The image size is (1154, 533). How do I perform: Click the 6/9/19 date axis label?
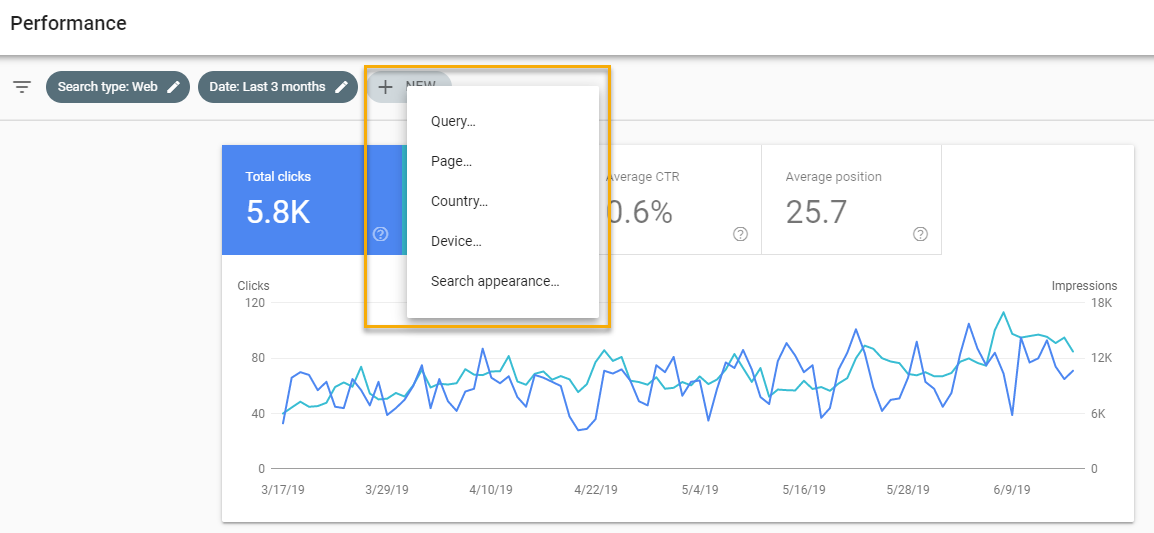tap(1010, 489)
